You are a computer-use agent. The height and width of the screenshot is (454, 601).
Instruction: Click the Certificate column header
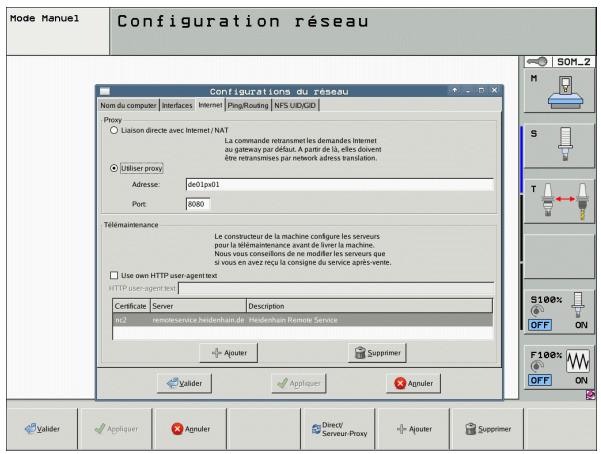coord(131,306)
